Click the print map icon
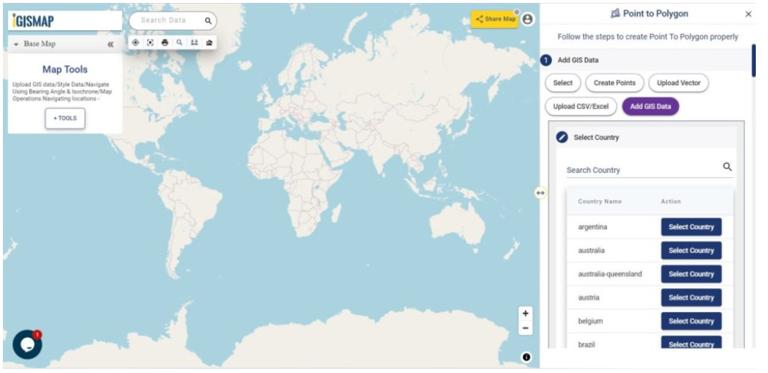The image size is (768, 373). pyautogui.click(x=165, y=43)
